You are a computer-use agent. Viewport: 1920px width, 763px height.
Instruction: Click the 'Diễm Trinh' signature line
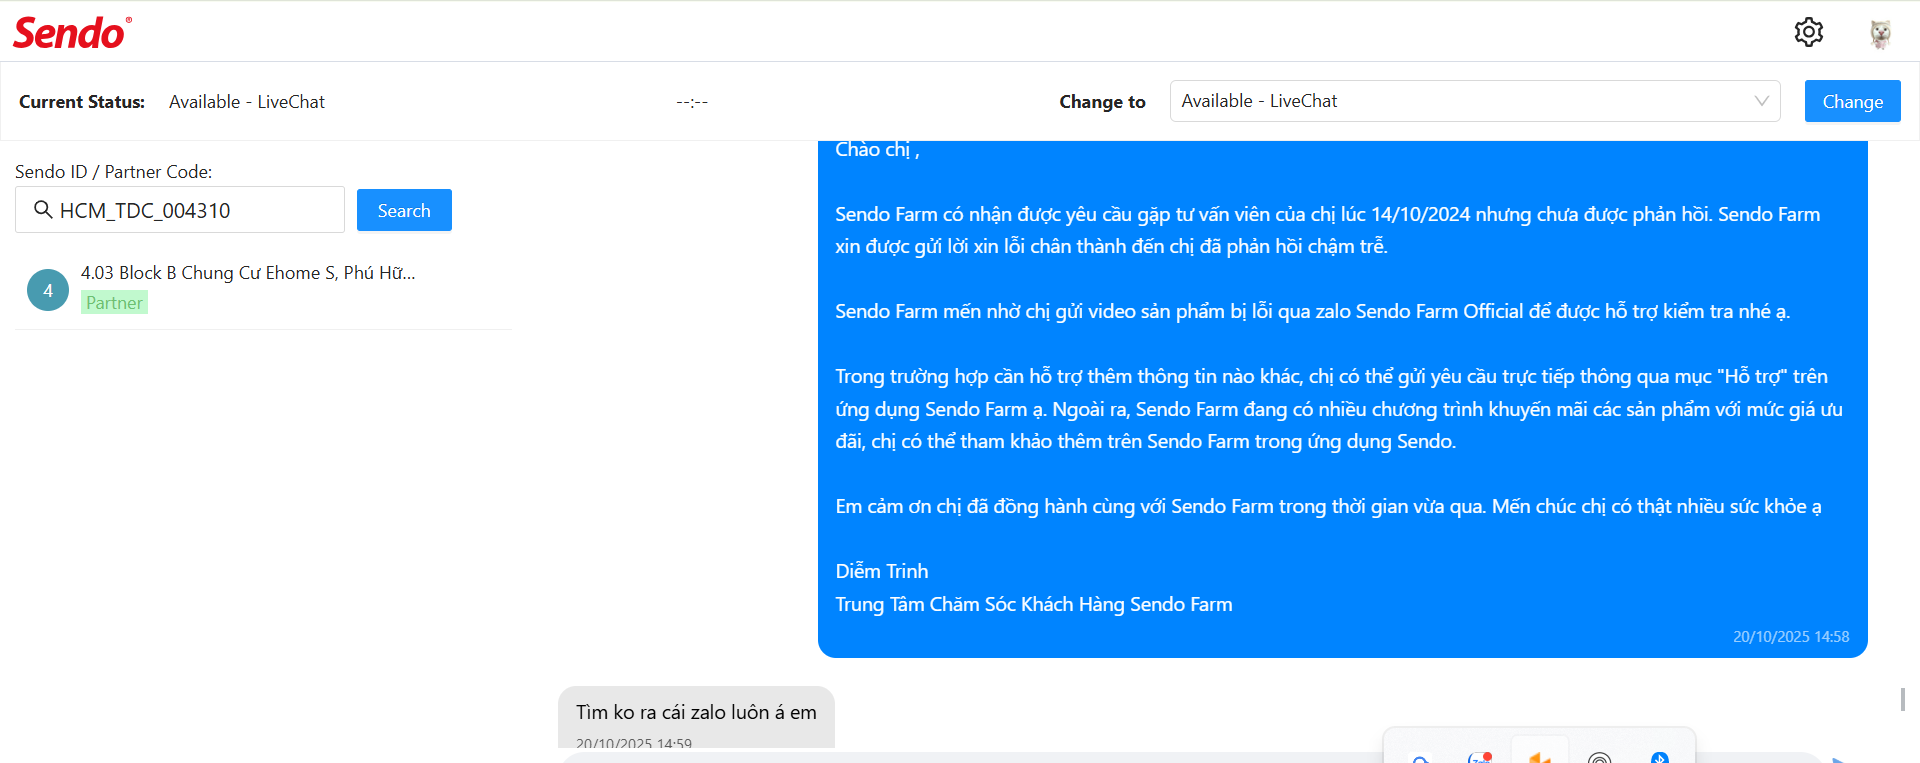pyautogui.click(x=882, y=571)
